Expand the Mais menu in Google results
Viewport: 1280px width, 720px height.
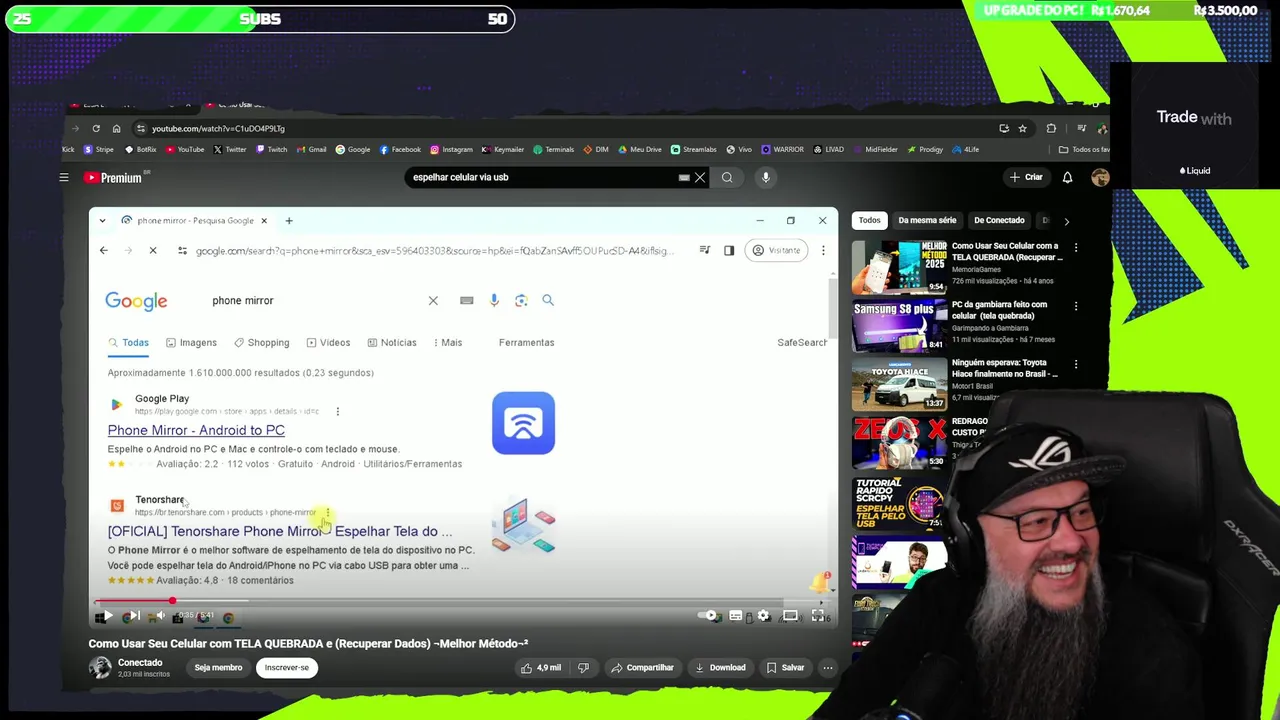point(448,342)
